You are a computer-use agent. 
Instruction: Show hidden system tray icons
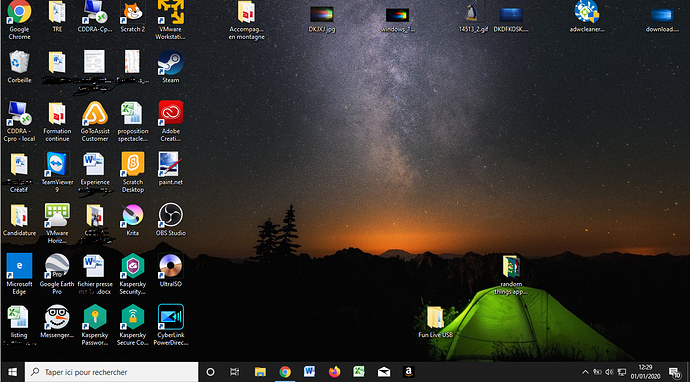[585, 372]
